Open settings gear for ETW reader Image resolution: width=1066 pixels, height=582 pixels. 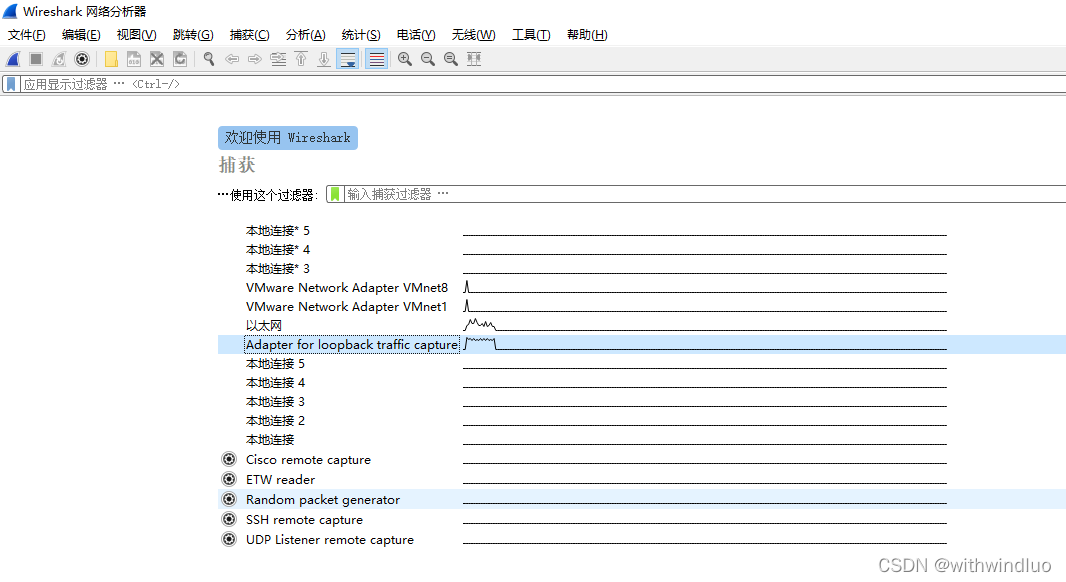pos(229,479)
